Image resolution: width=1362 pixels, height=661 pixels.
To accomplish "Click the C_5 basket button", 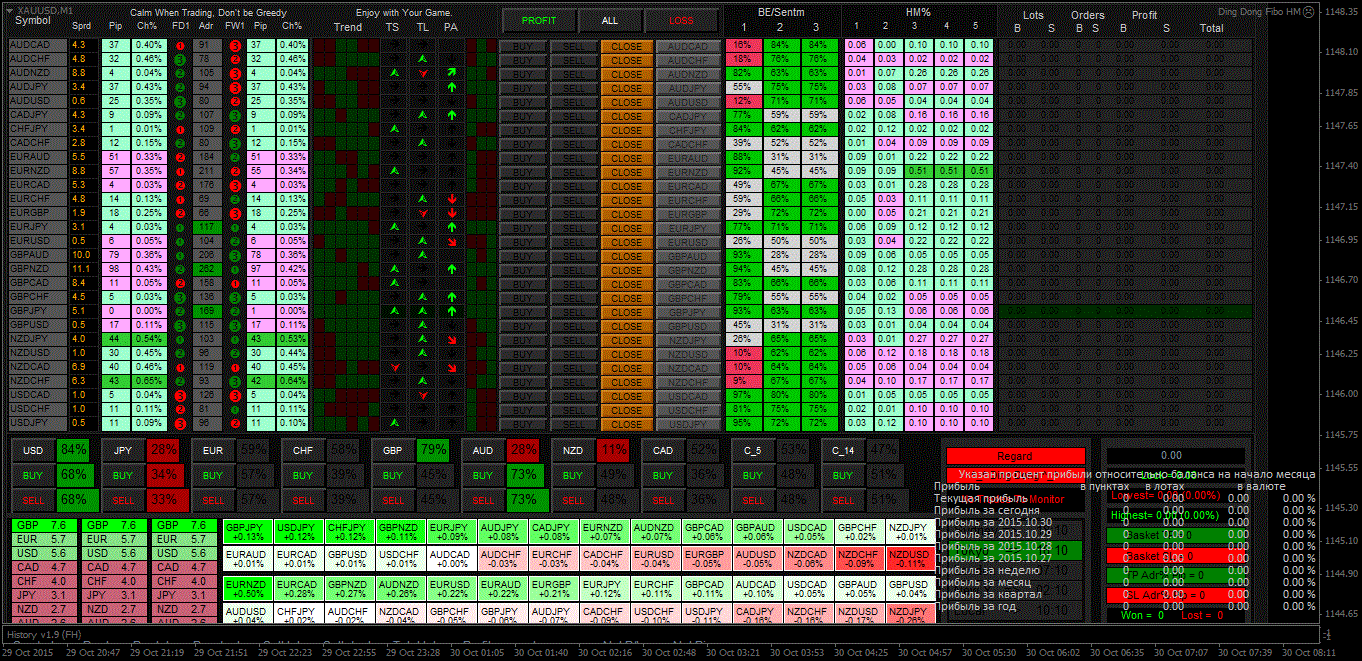I will click(753, 450).
